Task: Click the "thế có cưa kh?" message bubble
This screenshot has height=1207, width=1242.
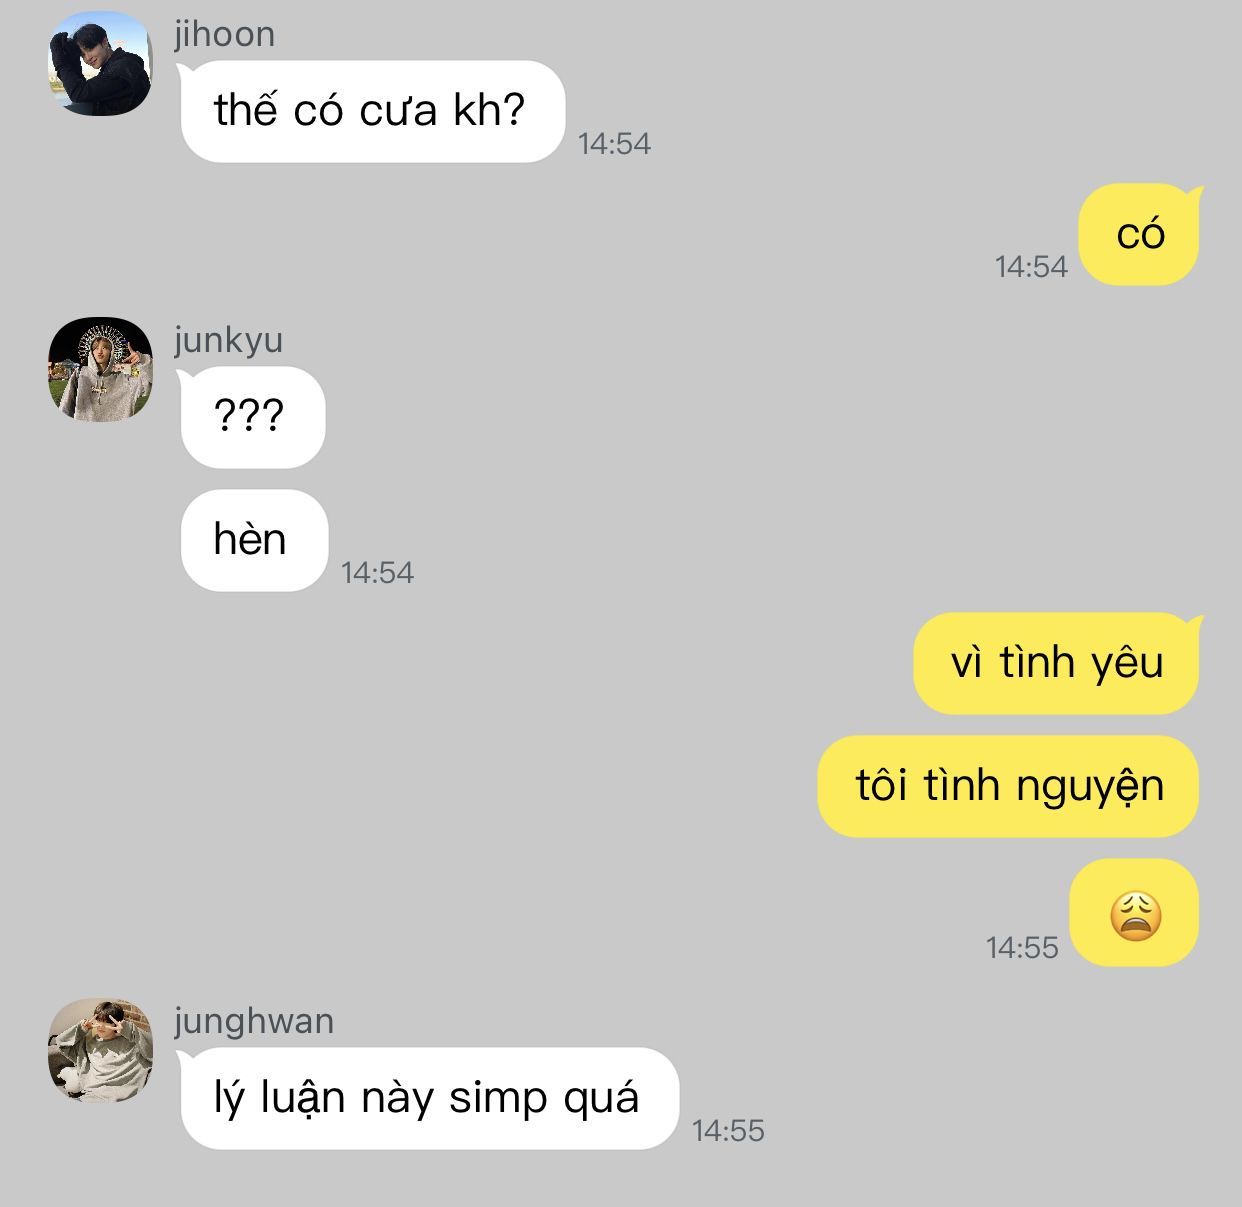Action: 372,111
